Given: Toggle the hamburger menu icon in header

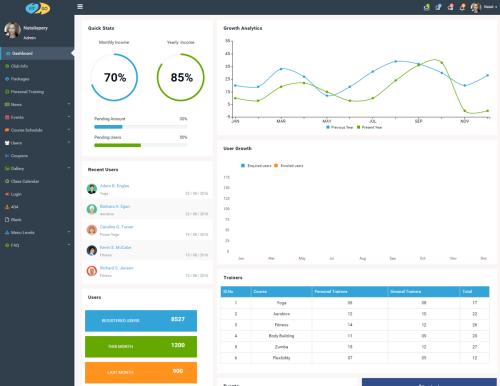Looking at the screenshot, I should (80, 6).
